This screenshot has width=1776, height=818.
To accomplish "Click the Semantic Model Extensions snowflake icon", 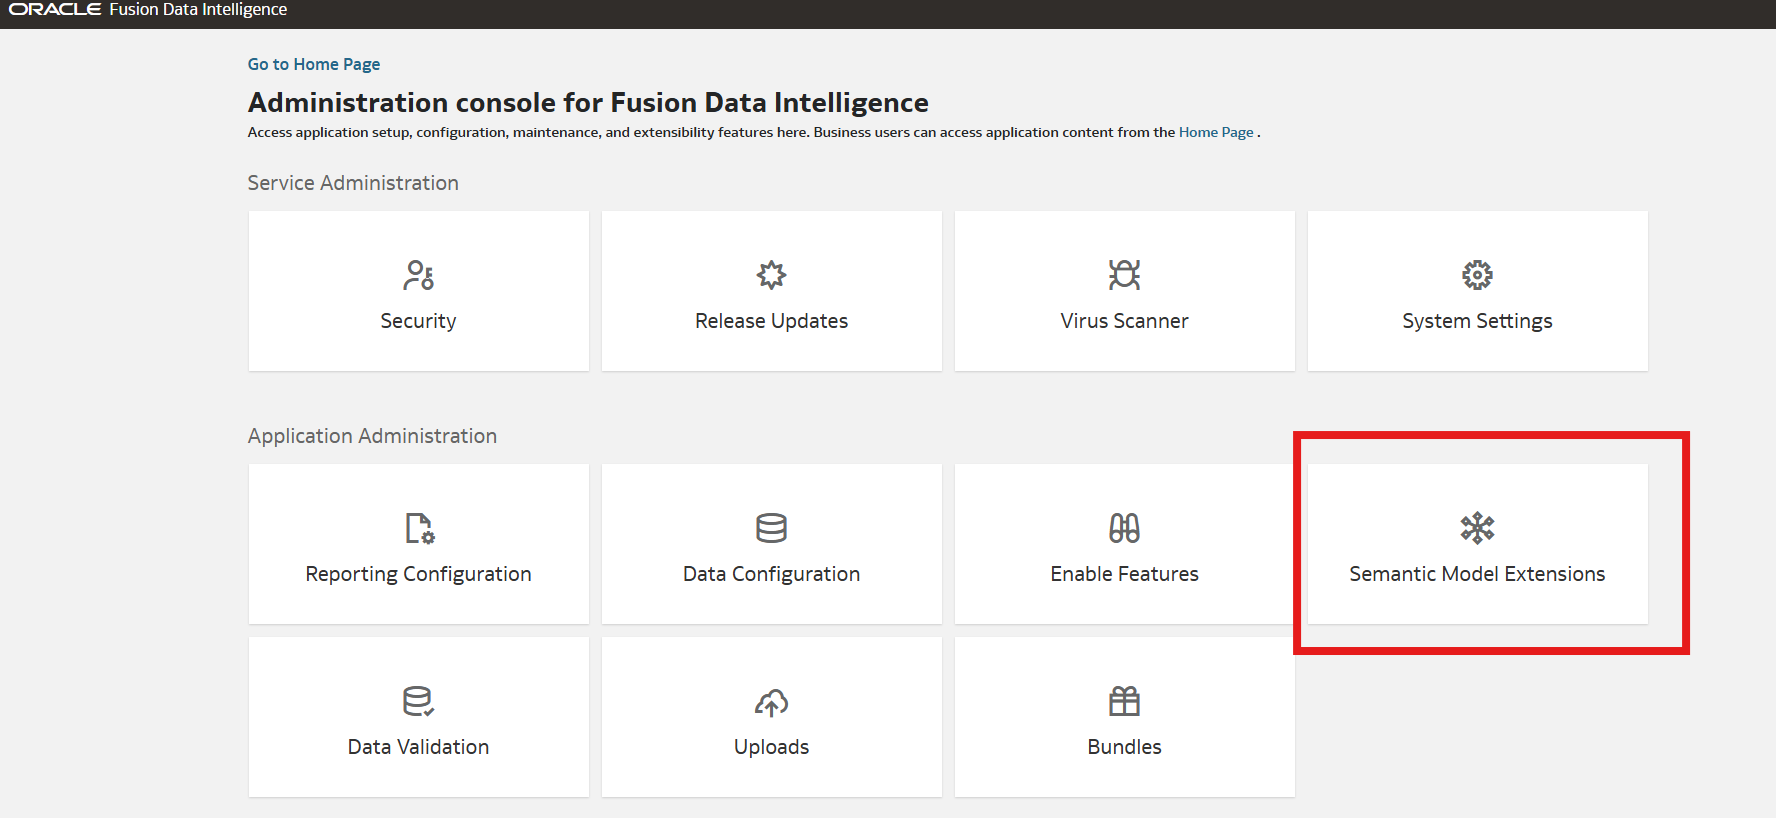I will click(1477, 528).
